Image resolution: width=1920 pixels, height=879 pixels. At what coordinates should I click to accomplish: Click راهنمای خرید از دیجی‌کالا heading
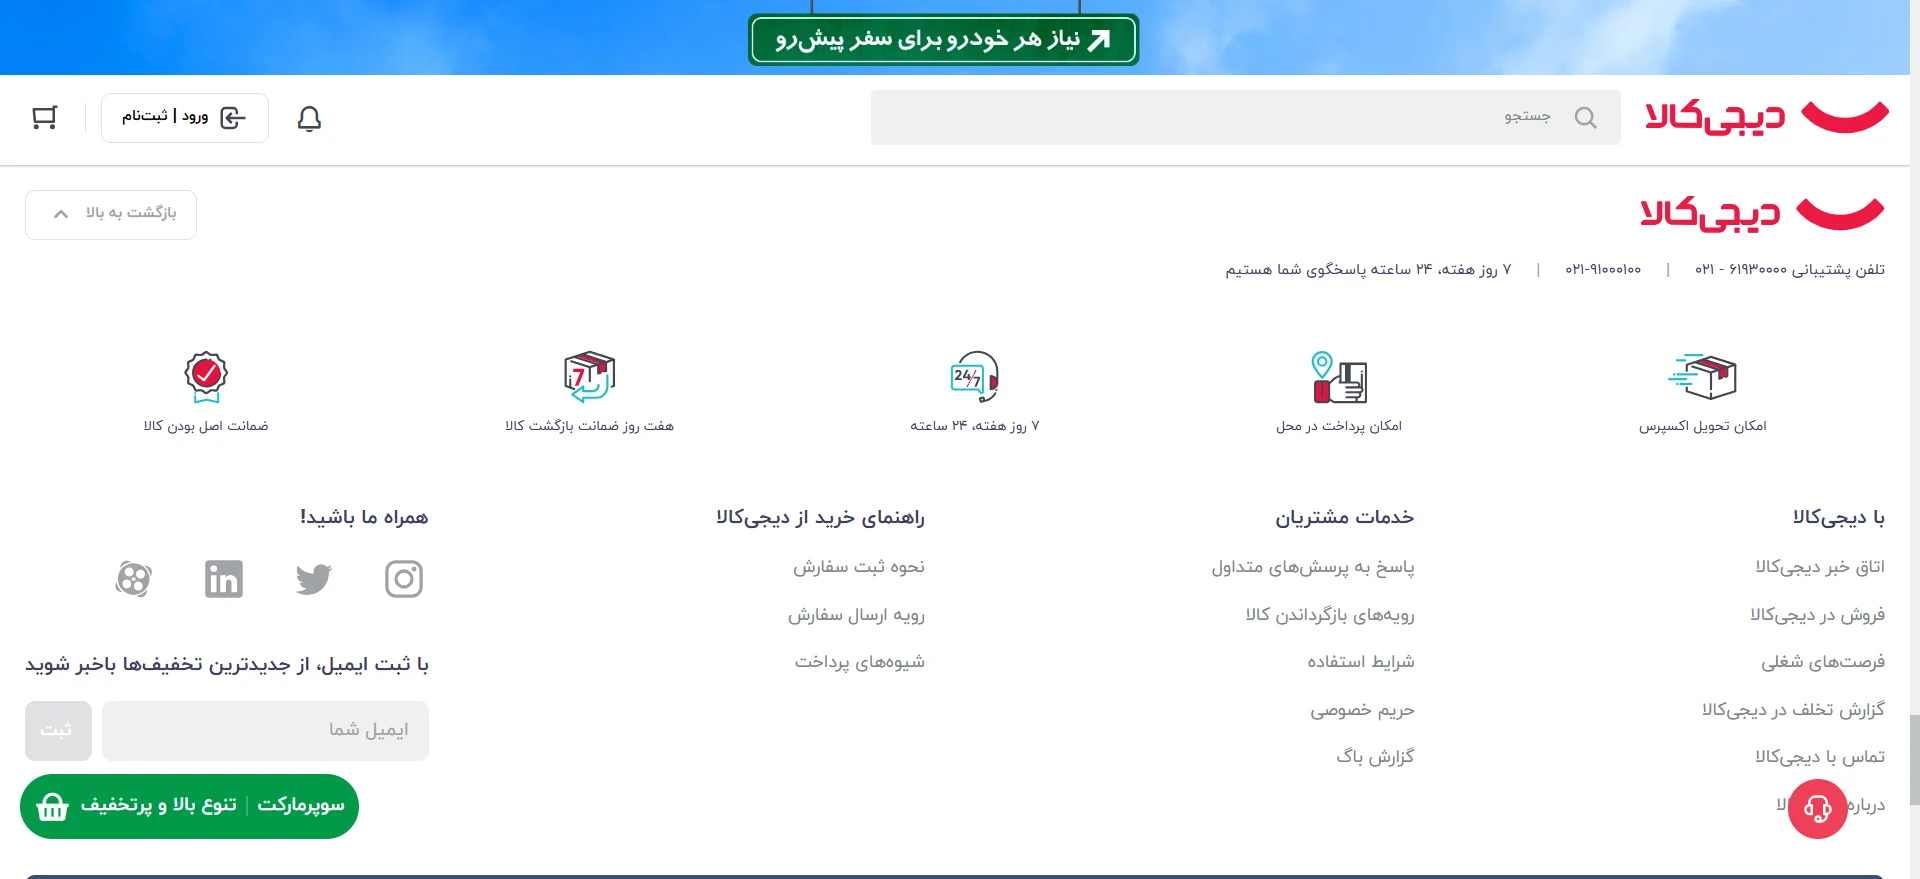pos(820,518)
